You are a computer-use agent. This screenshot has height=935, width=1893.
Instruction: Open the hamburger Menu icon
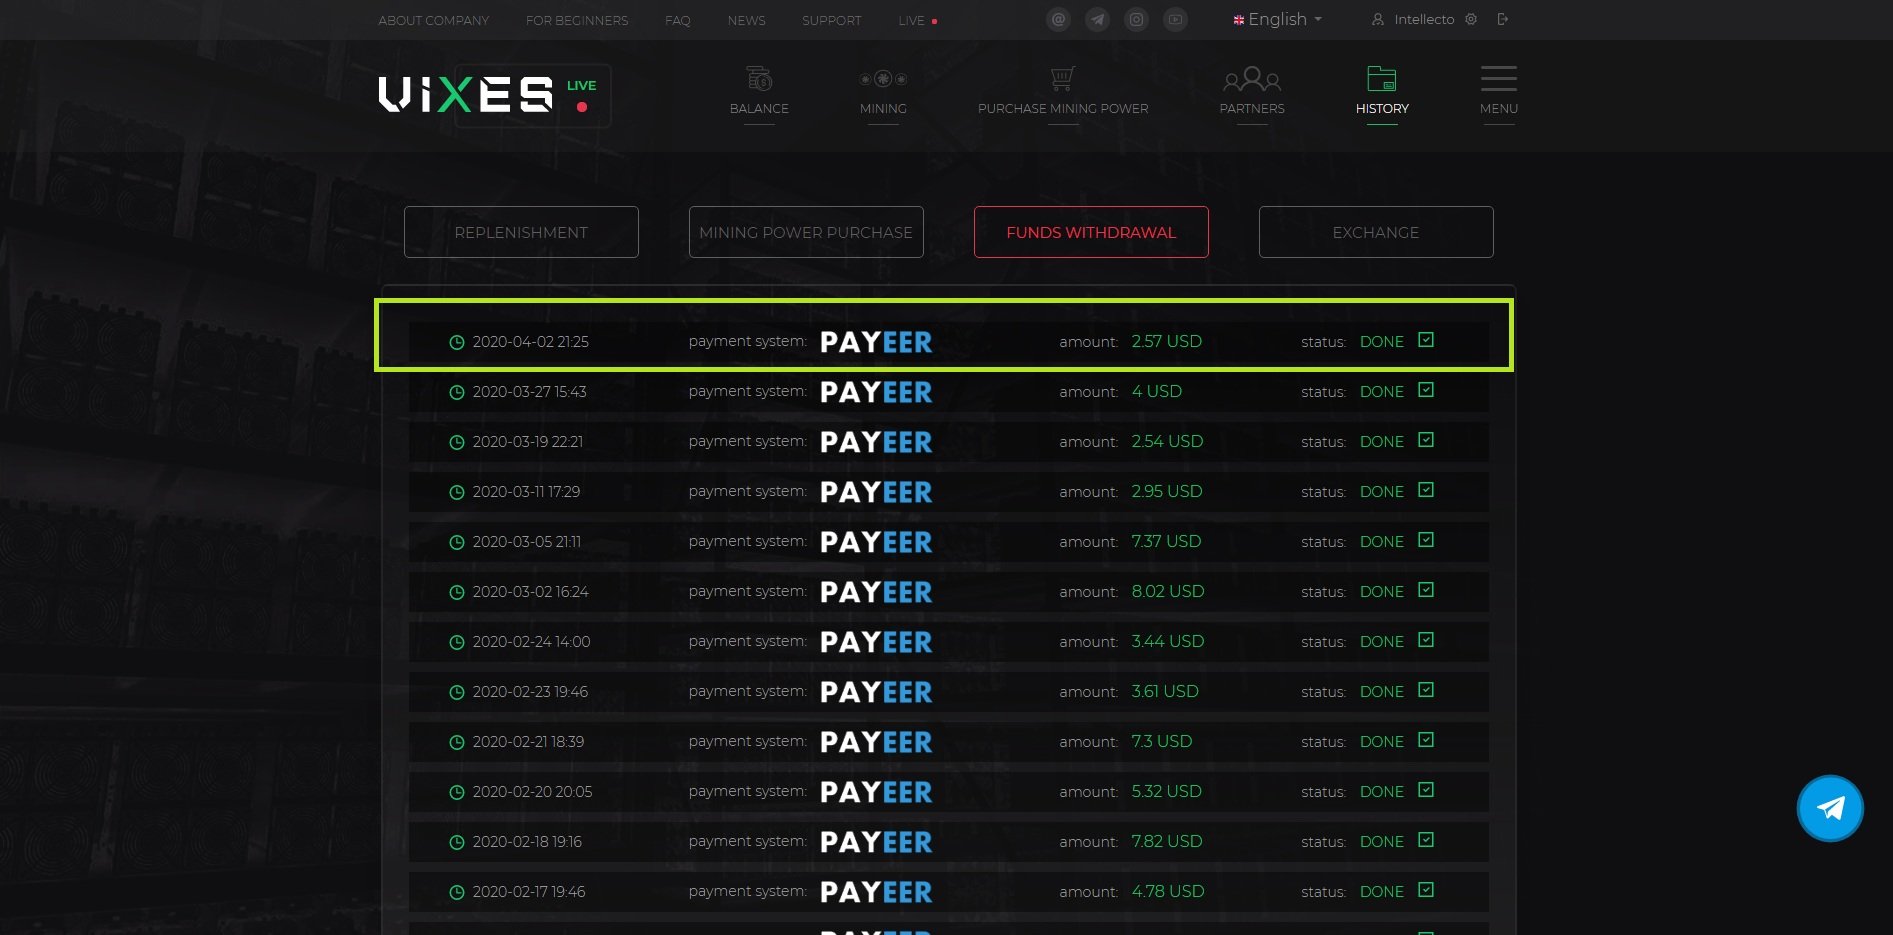coord(1499,78)
